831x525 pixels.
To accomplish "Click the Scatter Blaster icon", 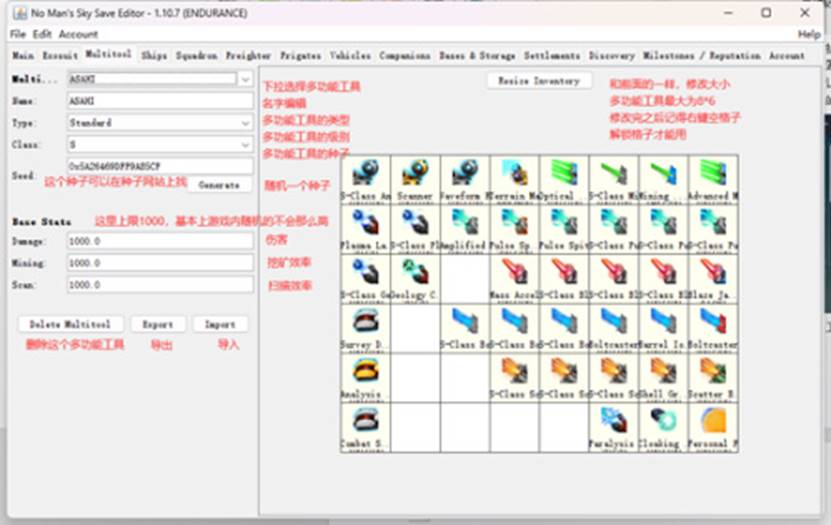I will (x=713, y=378).
